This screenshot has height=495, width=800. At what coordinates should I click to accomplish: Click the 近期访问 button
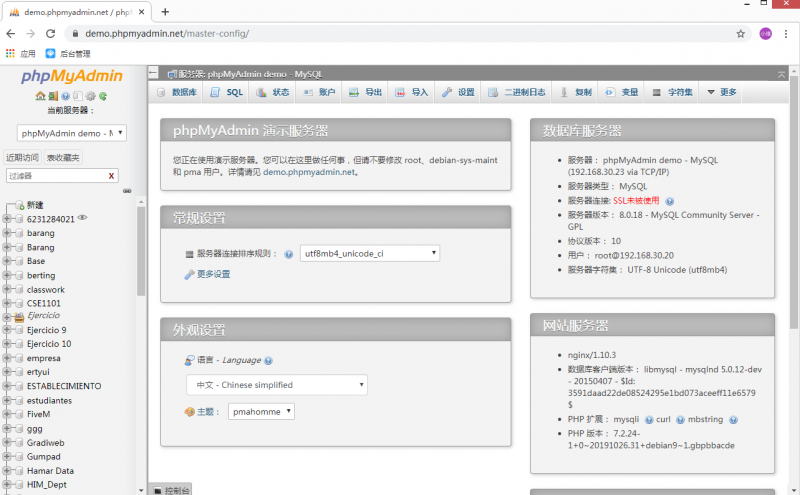click(x=22, y=158)
